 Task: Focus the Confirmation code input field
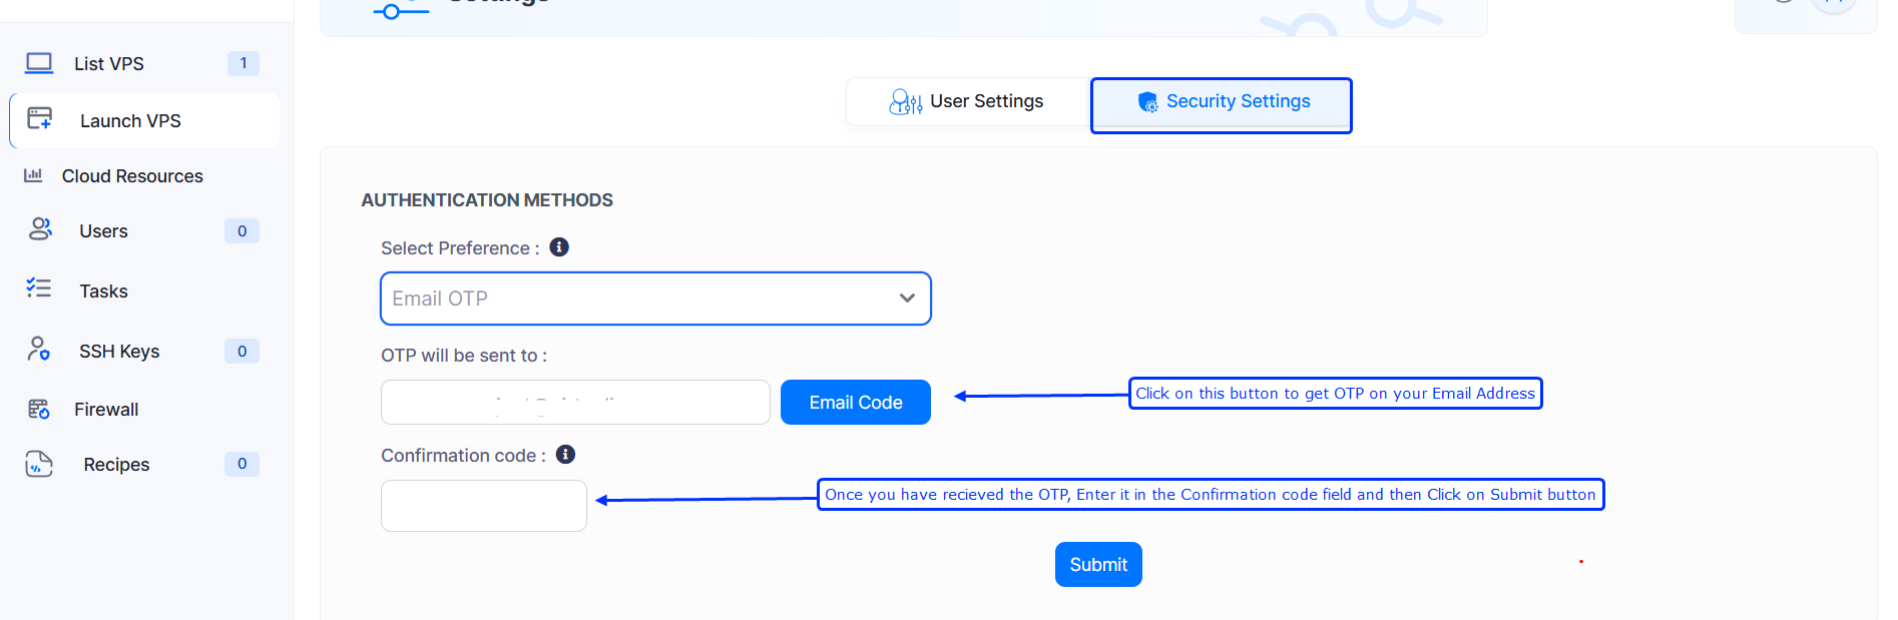[484, 506]
